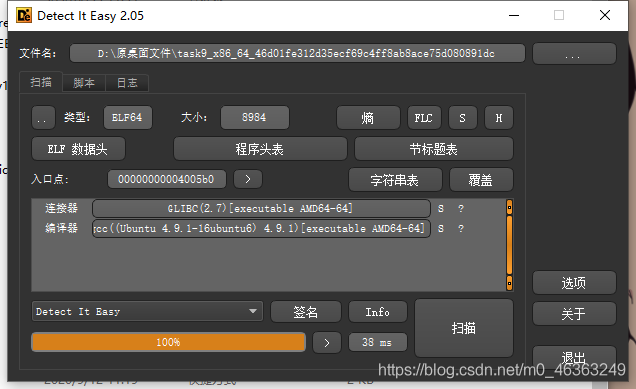The height and width of the screenshot is (389, 636).
Task: Switch to the 扫描 tab
Action: (41, 83)
